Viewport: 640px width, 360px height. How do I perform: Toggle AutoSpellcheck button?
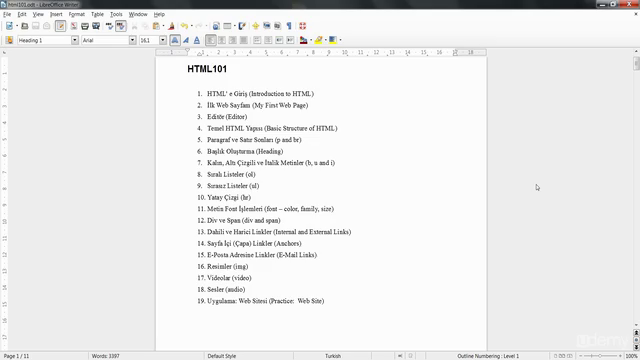click(120, 26)
